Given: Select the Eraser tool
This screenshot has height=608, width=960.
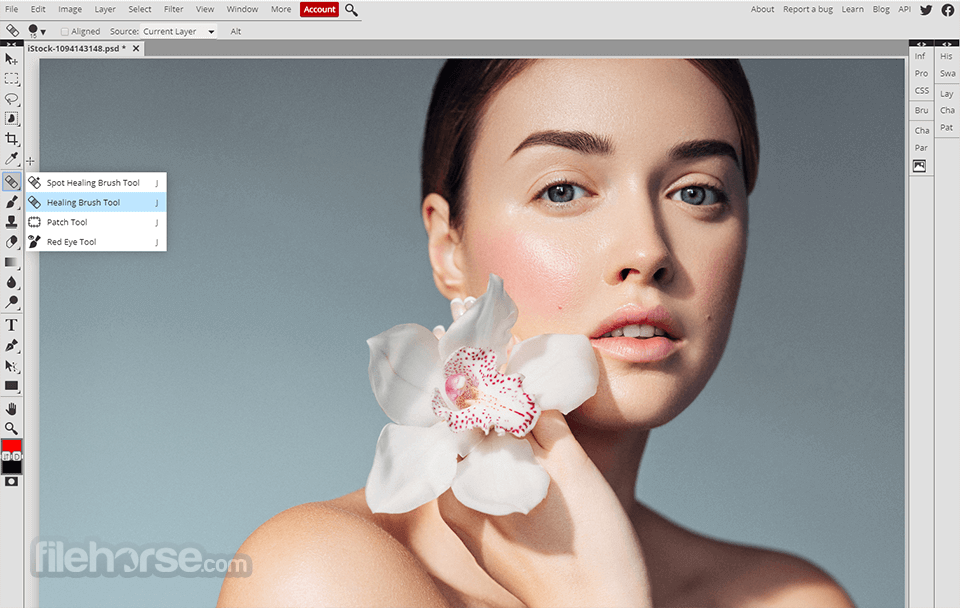Looking at the screenshot, I should pos(11,242).
